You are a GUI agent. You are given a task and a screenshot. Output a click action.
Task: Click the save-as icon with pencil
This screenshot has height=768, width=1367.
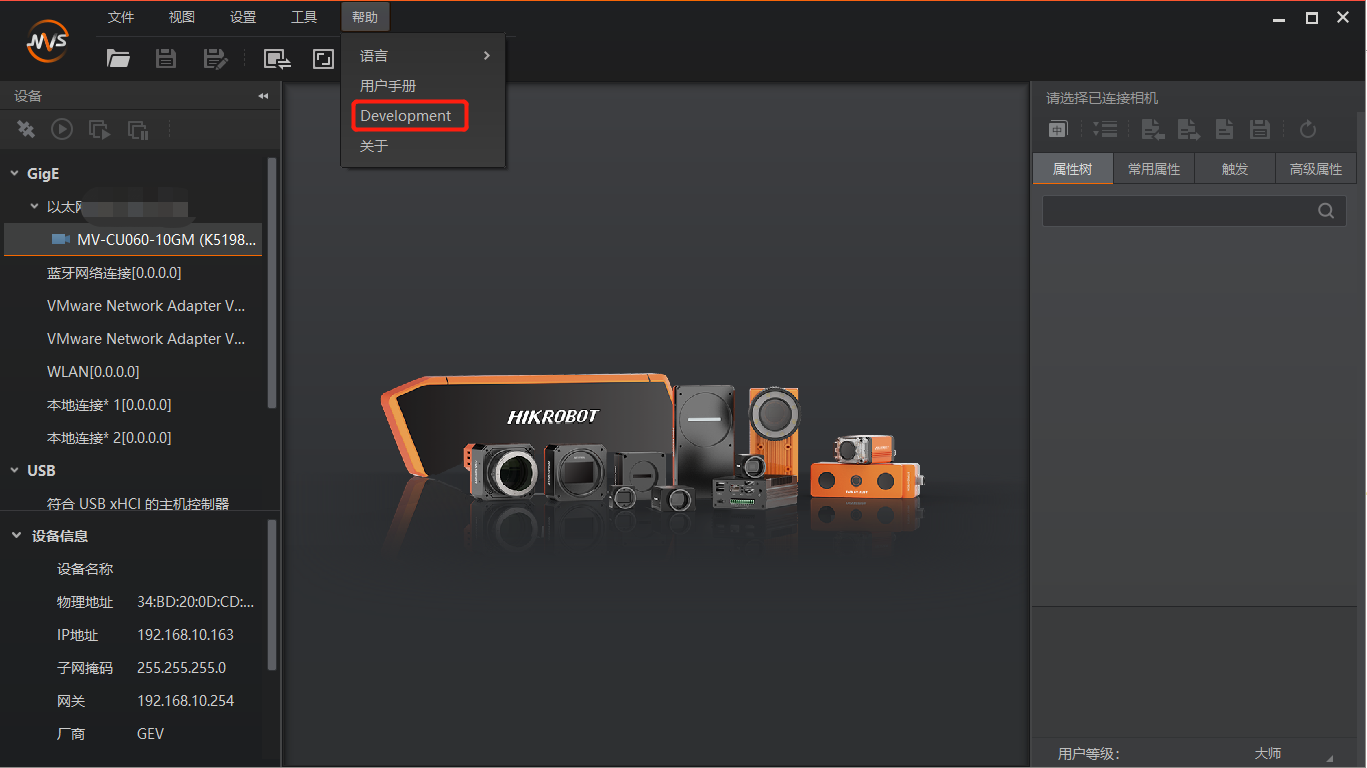pyautogui.click(x=215, y=59)
